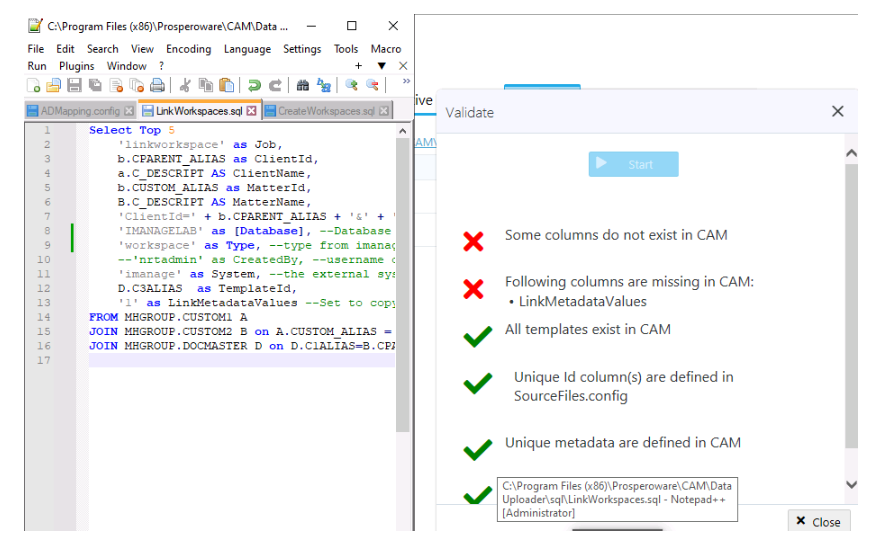This screenshot has height=543, width=883.
Task: Click the editor scrollbar up arrow
Action: tap(403, 131)
